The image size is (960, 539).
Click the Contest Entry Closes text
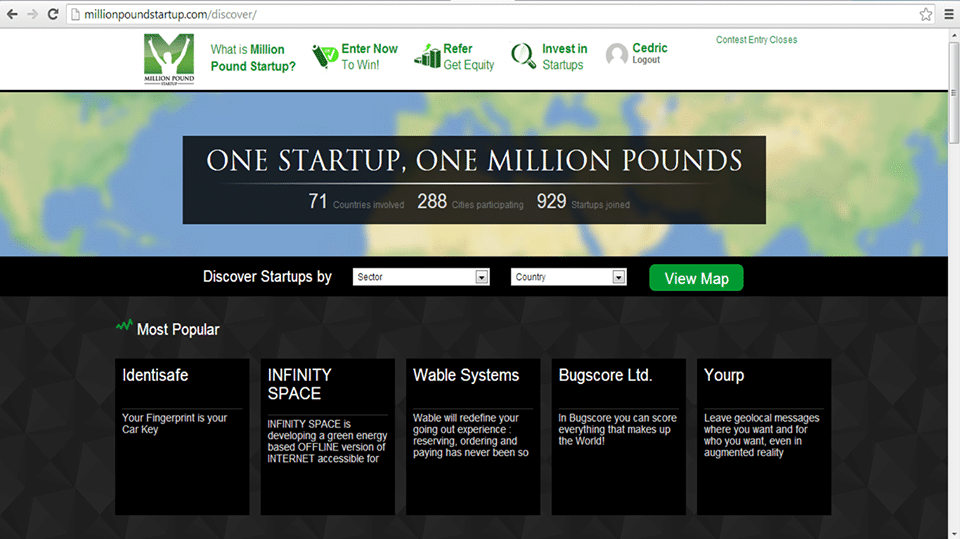[757, 40]
